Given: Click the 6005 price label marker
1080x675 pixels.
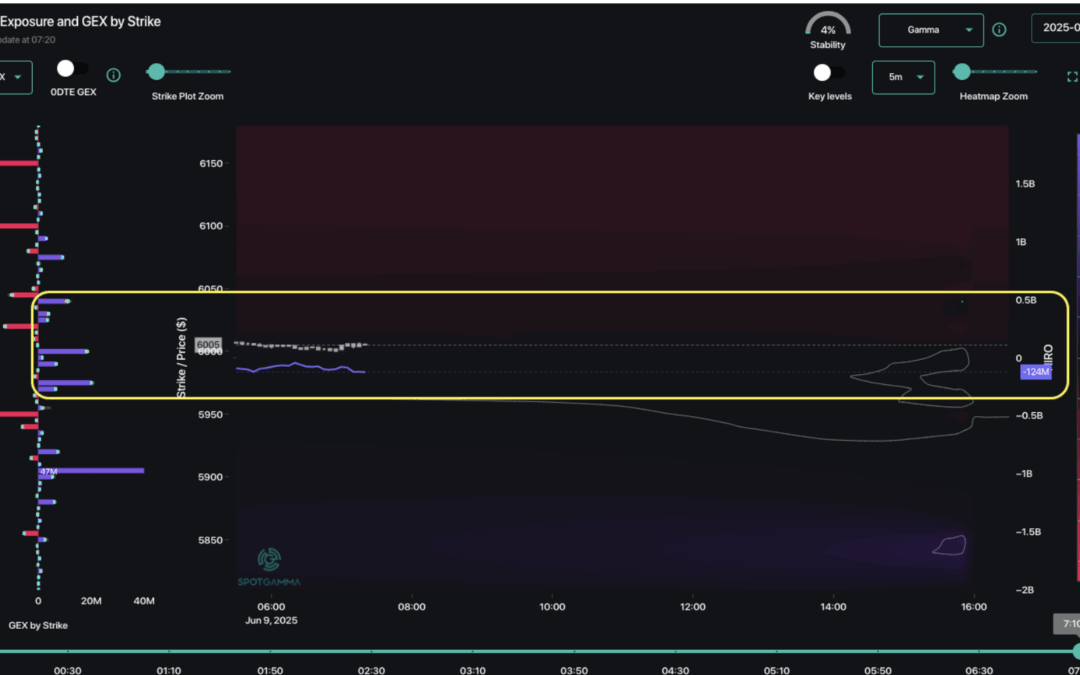Looking at the screenshot, I should [x=208, y=344].
